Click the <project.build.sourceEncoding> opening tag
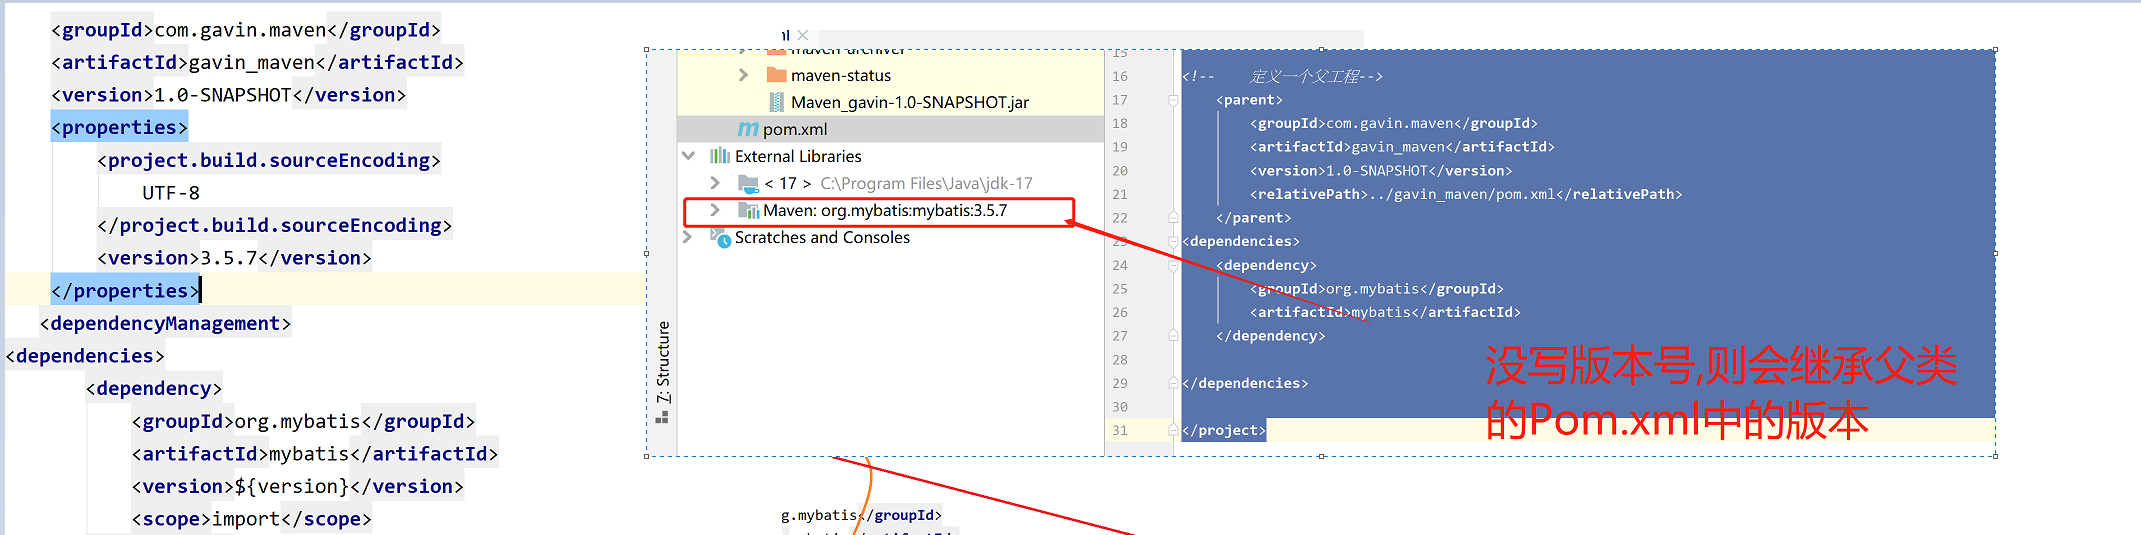This screenshot has width=2141, height=535. (269, 161)
